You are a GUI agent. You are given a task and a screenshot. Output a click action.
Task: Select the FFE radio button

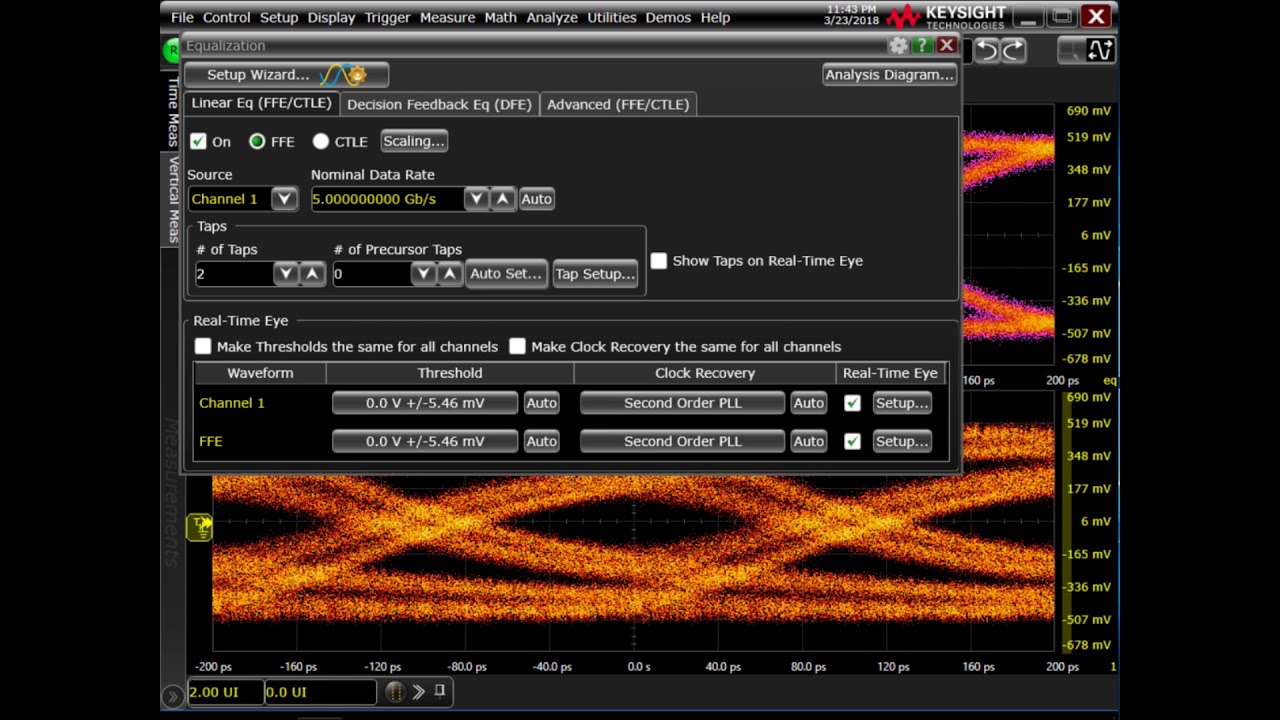tap(257, 142)
